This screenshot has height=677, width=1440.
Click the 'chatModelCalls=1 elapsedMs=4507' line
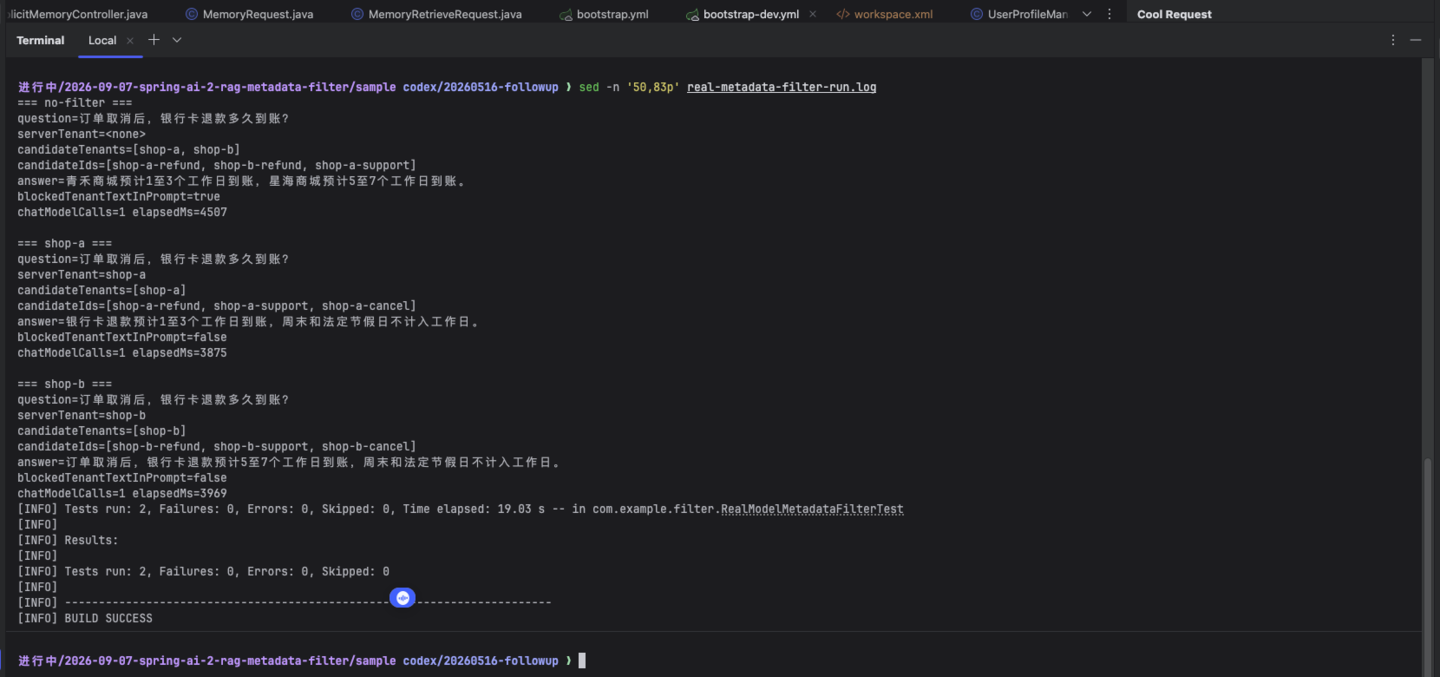[122, 212]
